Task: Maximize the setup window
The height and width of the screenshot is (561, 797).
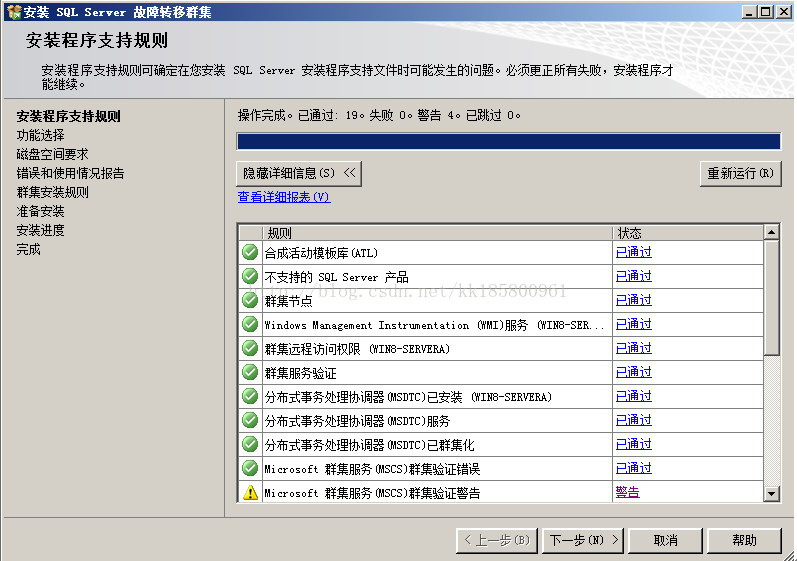Action: pos(765,12)
